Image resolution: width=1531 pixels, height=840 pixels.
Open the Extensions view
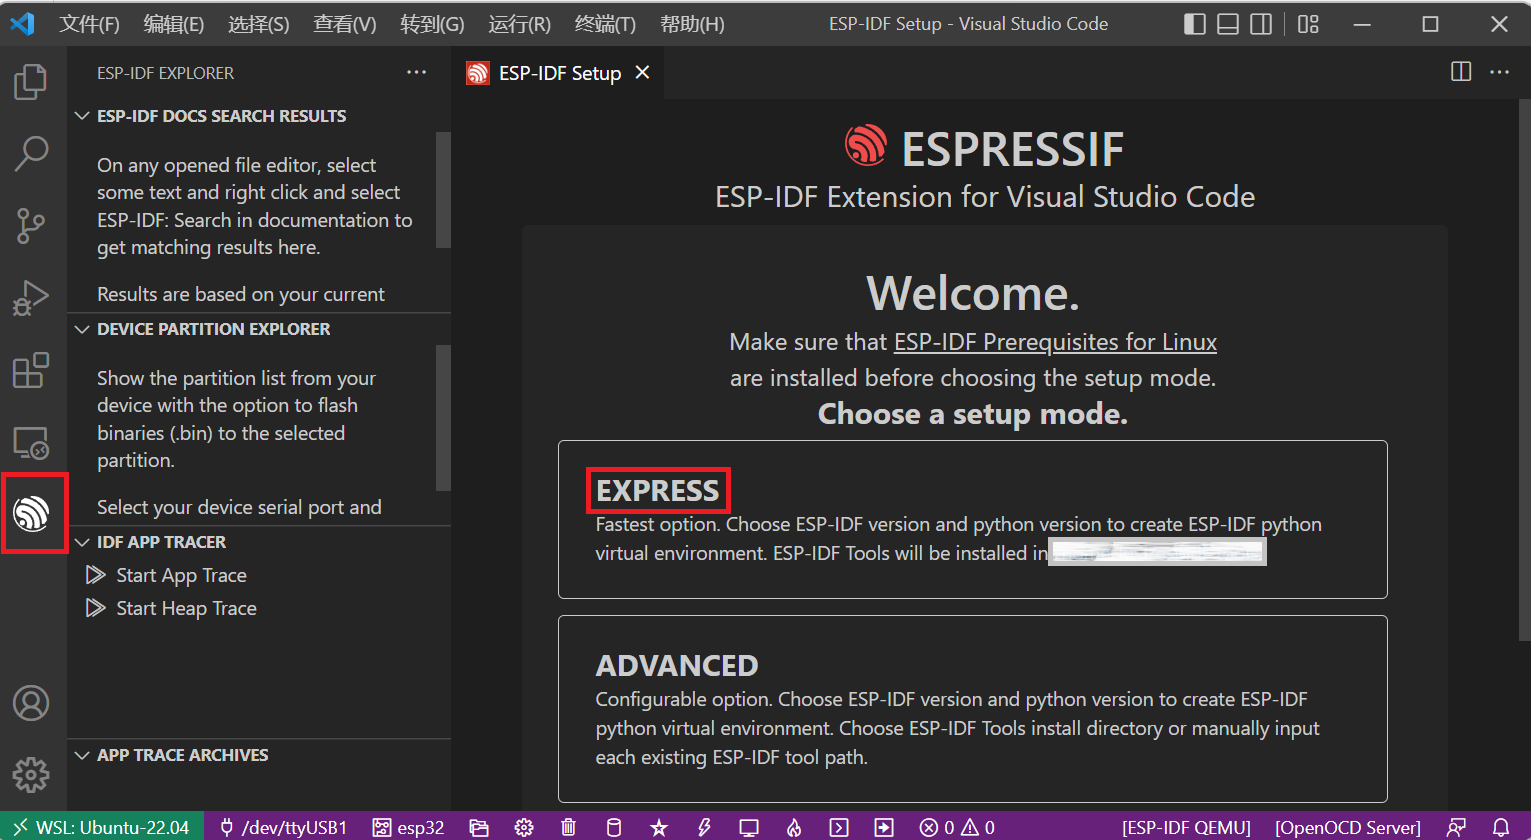(31, 370)
